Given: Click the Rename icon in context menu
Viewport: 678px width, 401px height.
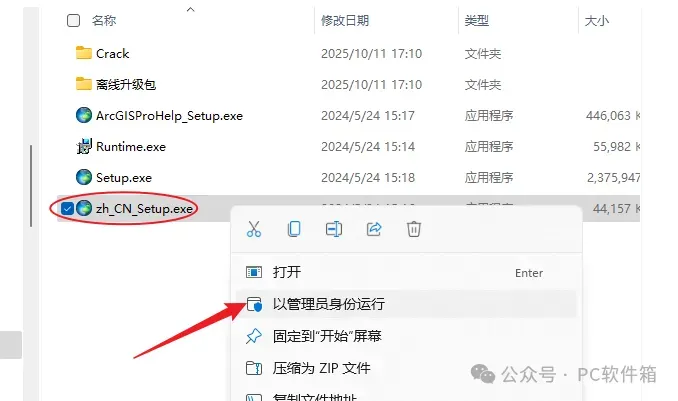Looking at the screenshot, I should (334, 229).
